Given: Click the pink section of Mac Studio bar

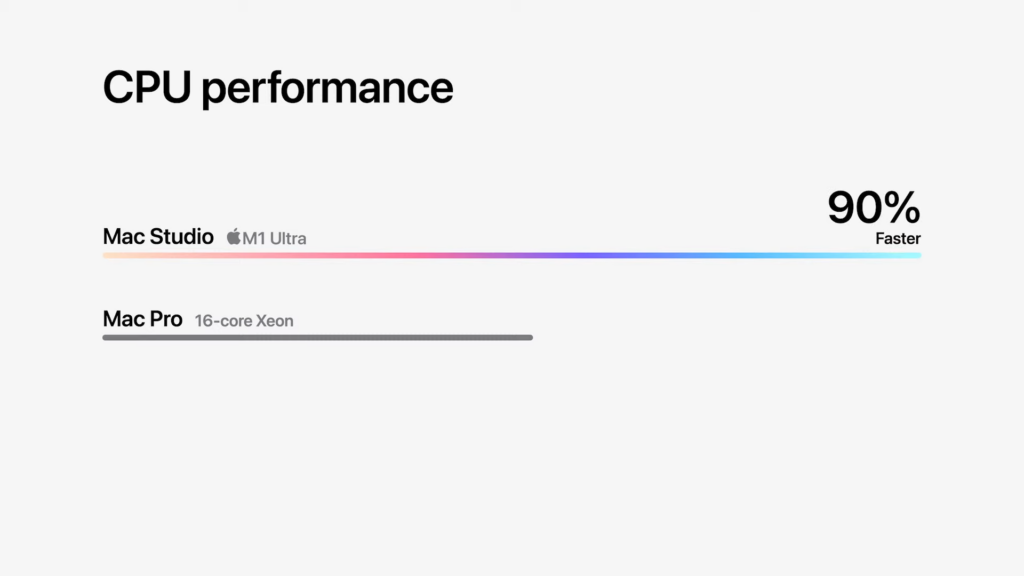Looking at the screenshot, I should (x=380, y=255).
